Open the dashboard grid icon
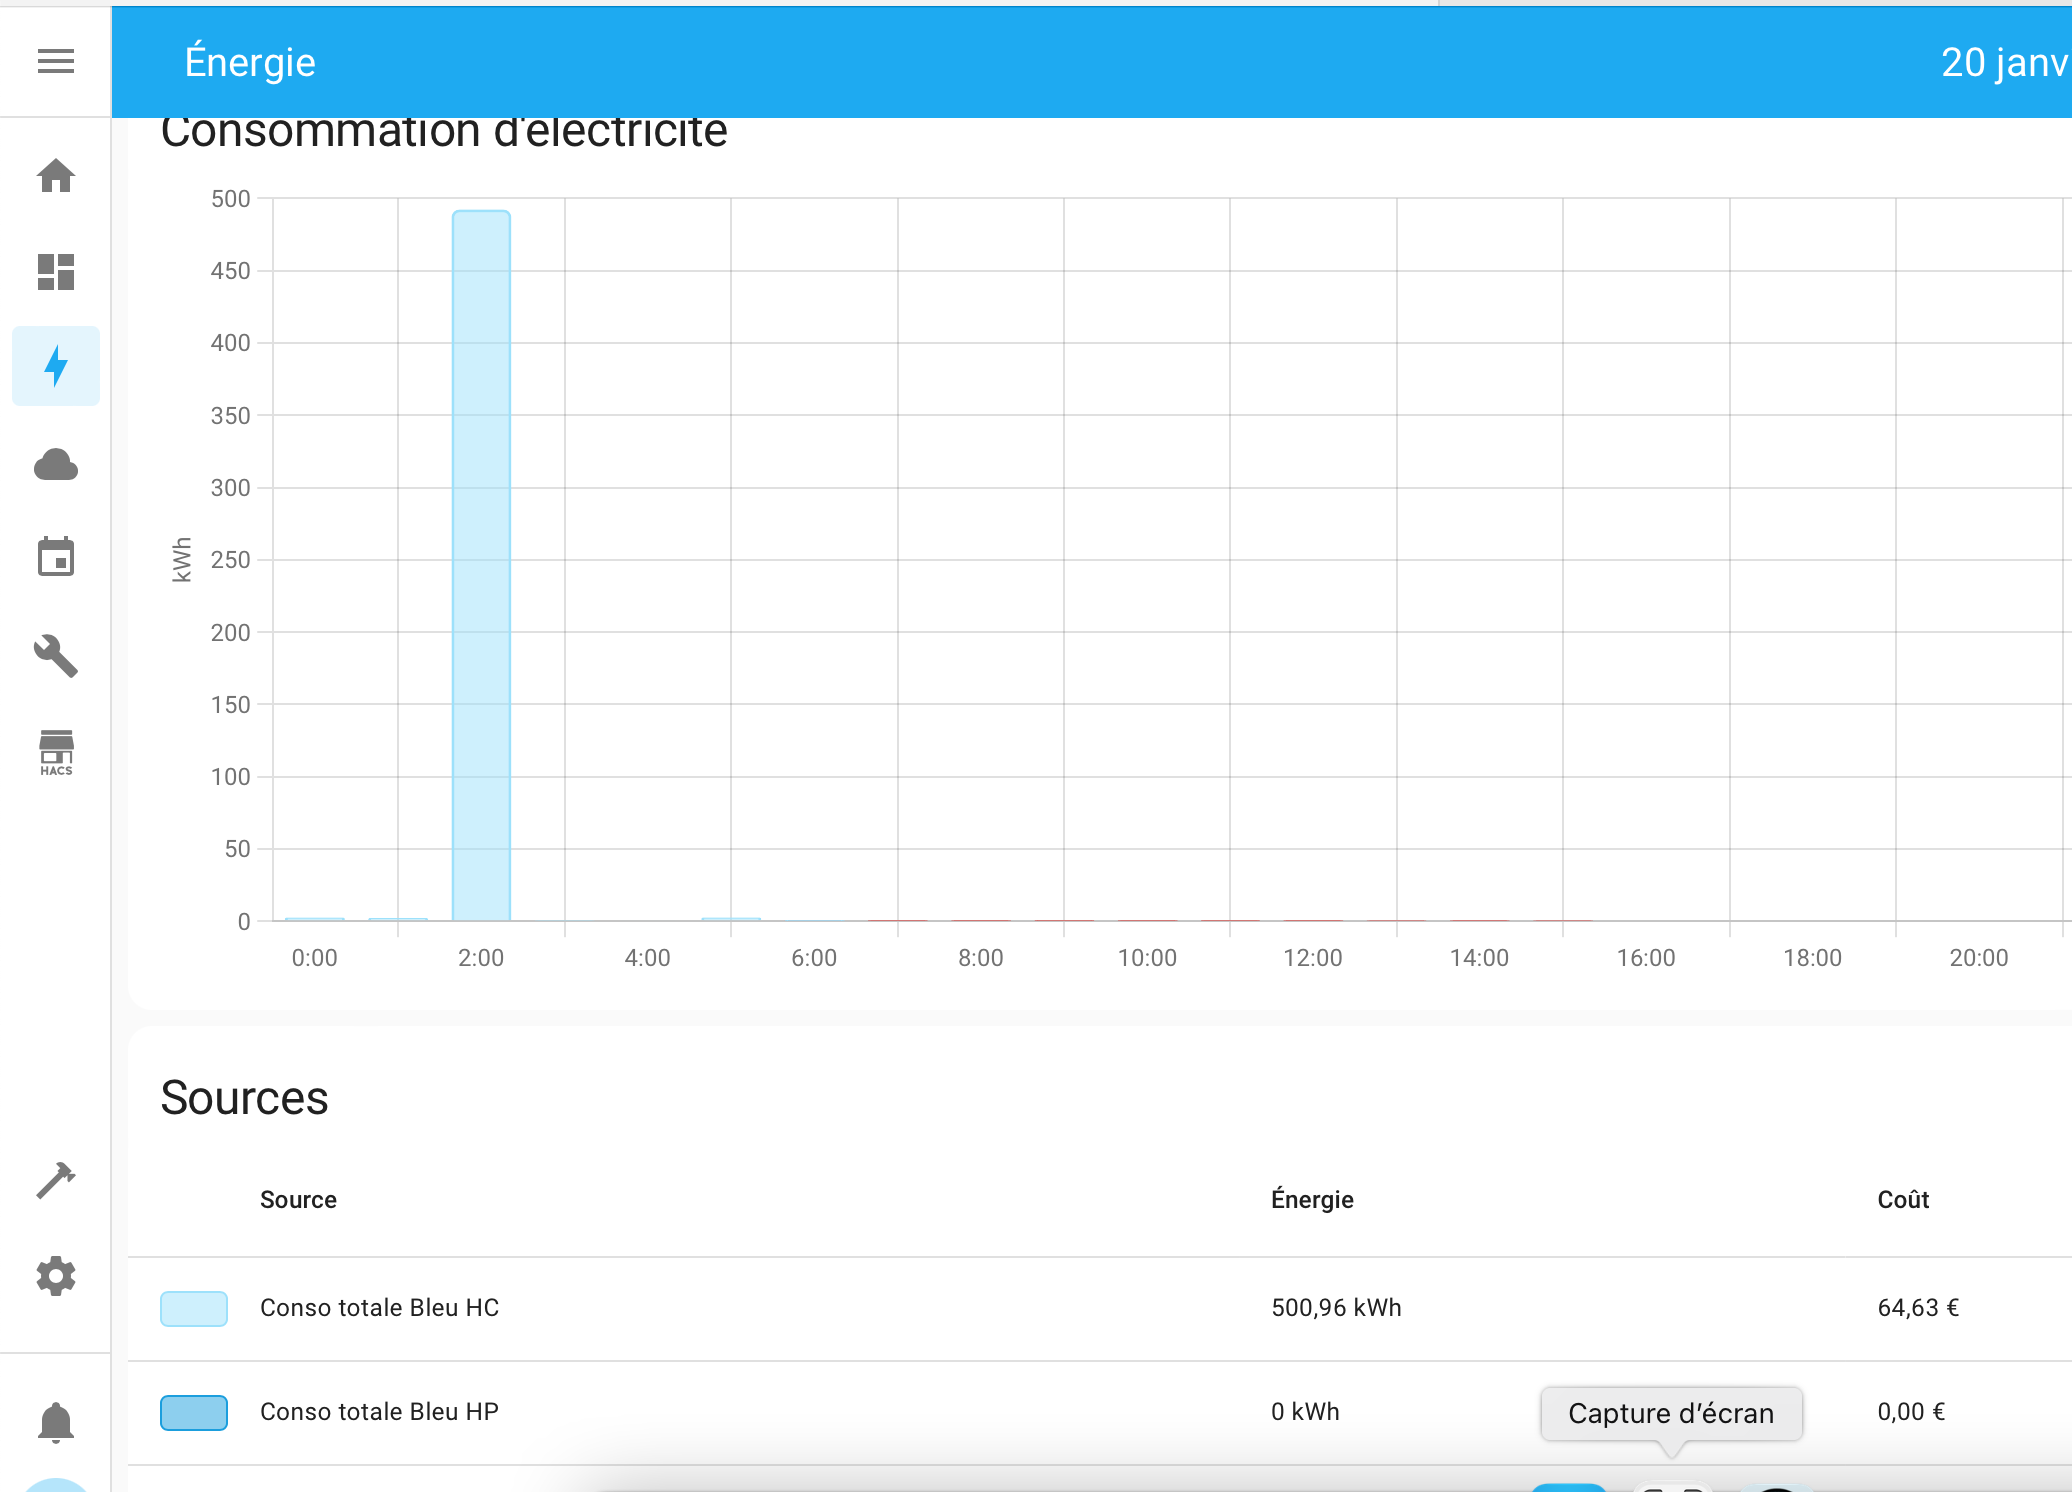Viewport: 2072px width, 1492px height. coord(56,271)
